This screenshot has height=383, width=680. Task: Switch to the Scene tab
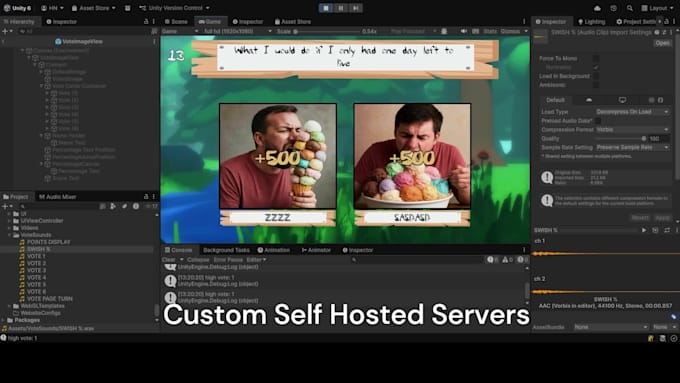click(x=176, y=21)
